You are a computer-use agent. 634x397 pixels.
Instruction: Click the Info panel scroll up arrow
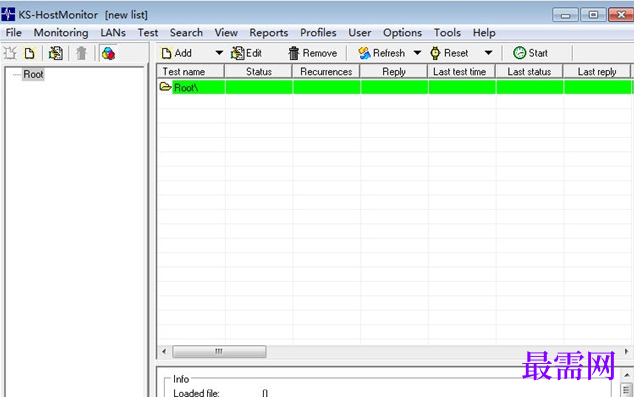627,375
